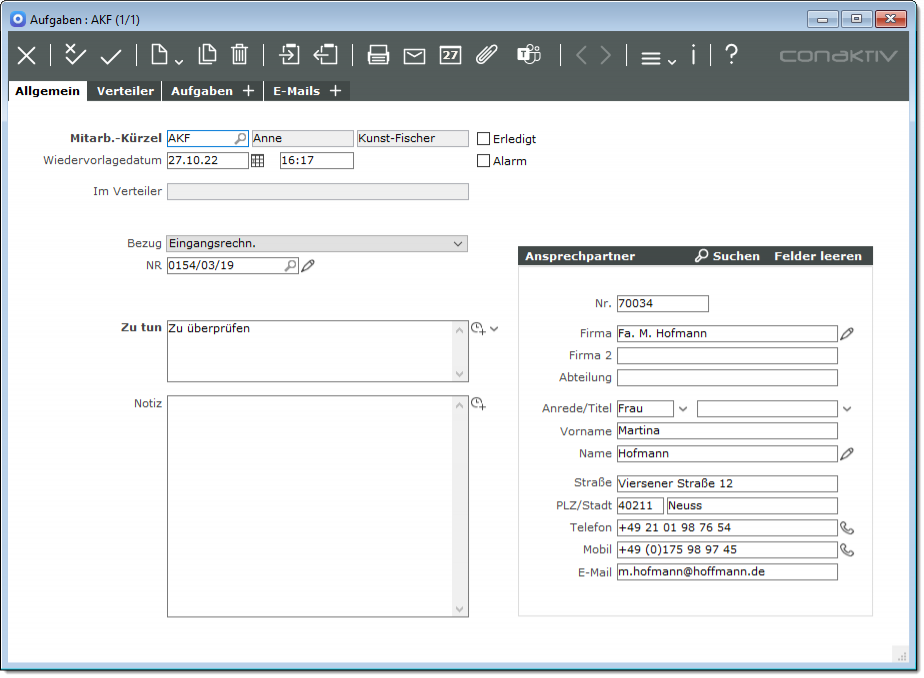The image size is (924, 678).
Task: Click the envelope e-mail icon in toolbar
Action: [414, 56]
